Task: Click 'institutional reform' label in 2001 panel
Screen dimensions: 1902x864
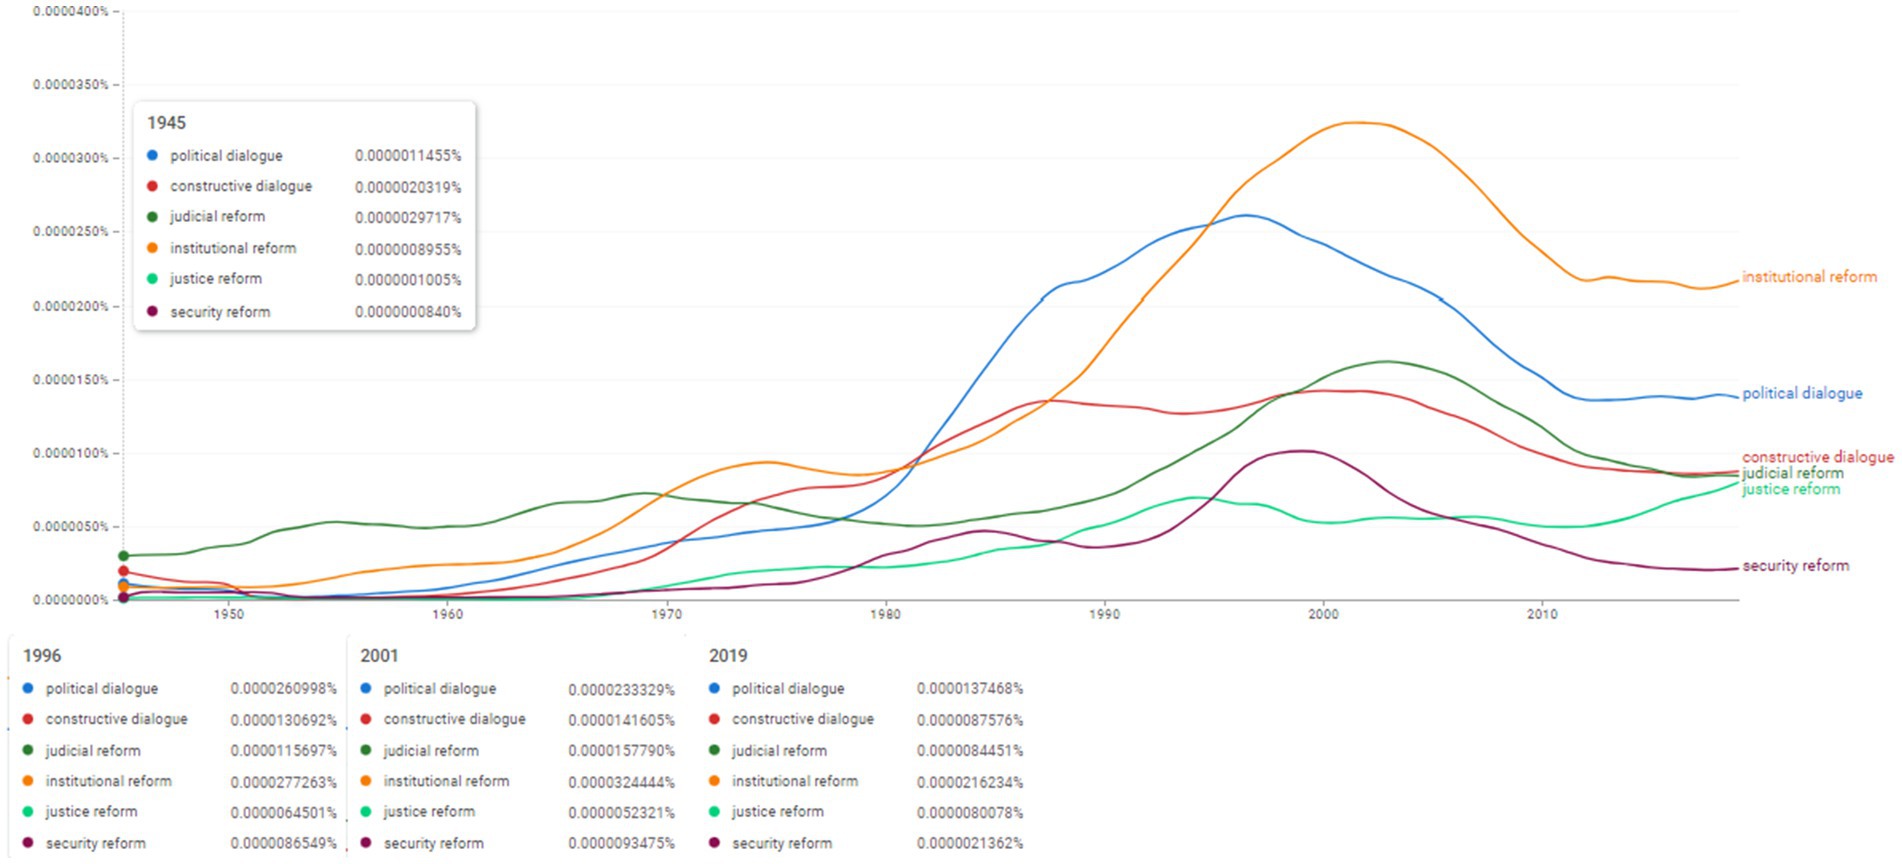Action: 446,781
